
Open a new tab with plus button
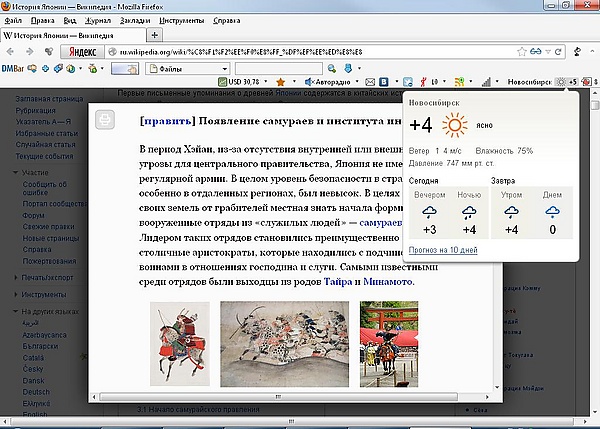tap(155, 35)
